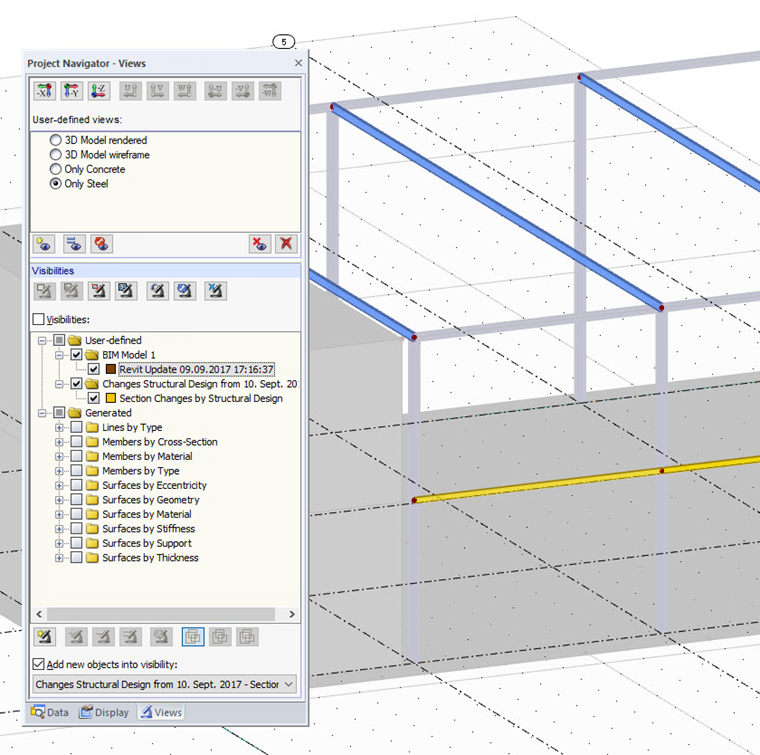Viewport: 760px width, 755px height.
Task: Close the Project Navigator panel
Action: pos(299,63)
